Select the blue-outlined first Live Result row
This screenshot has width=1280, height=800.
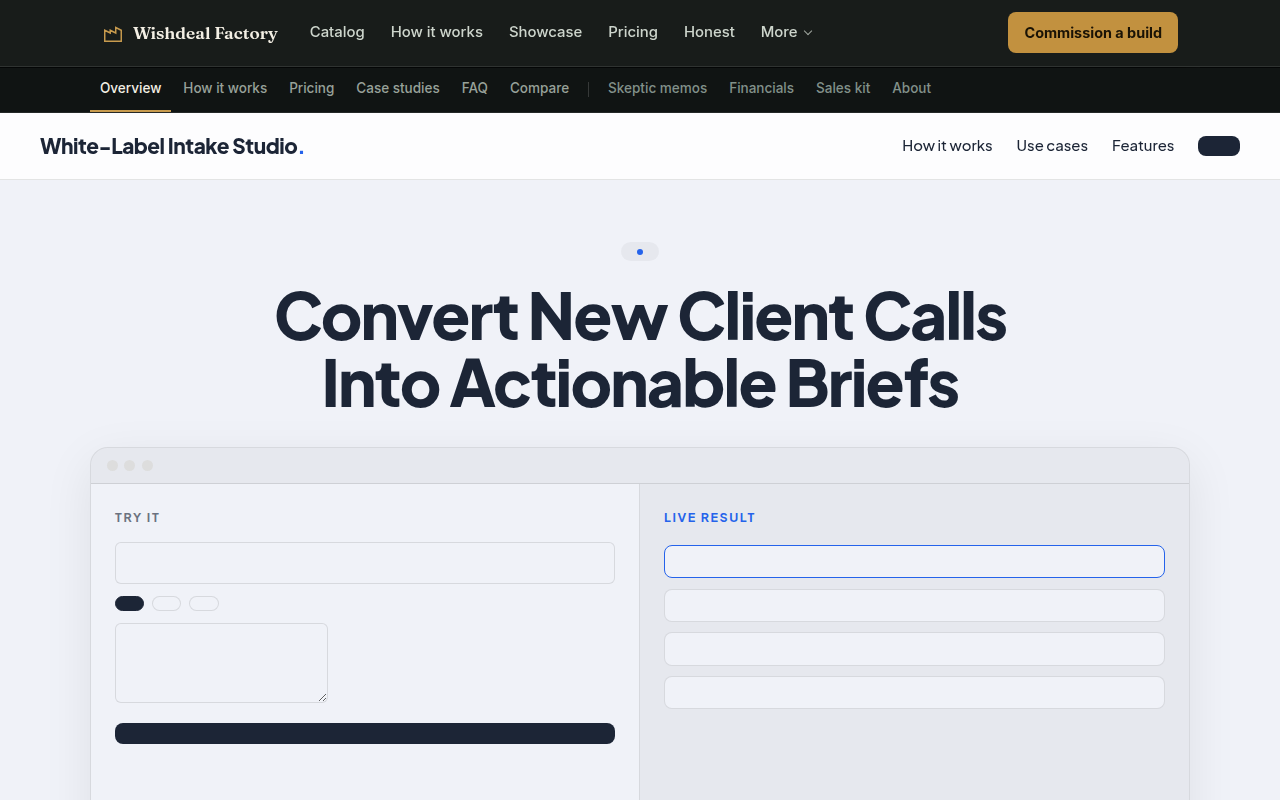pos(914,561)
